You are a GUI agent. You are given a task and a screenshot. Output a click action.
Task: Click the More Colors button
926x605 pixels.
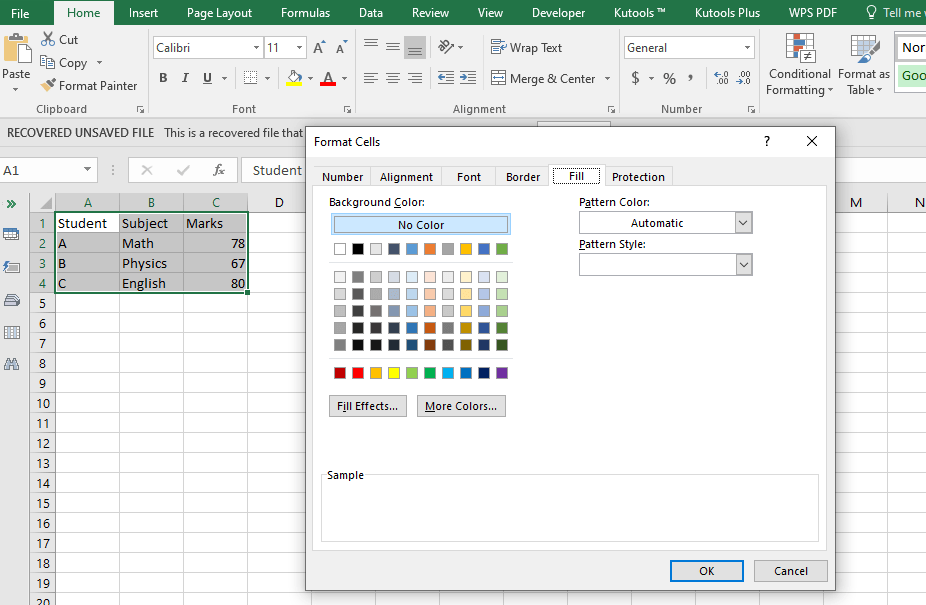(461, 406)
